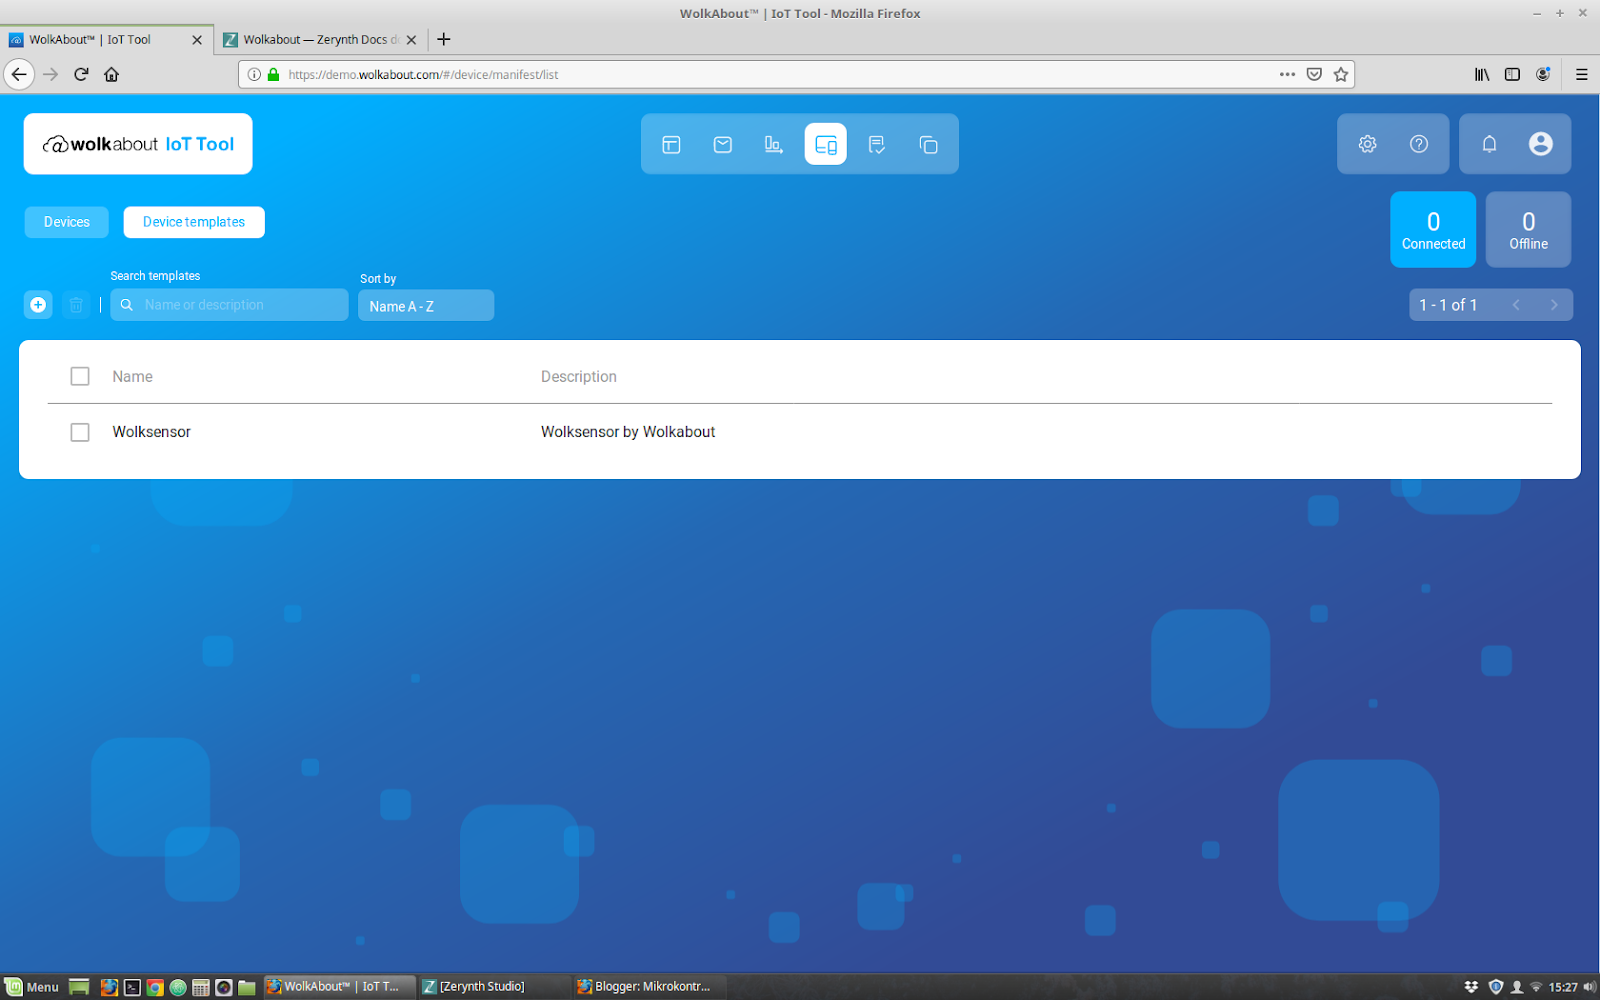Launch terminal from taskbar panel
Viewport: 1600px width, 1000px height.
click(x=132, y=987)
